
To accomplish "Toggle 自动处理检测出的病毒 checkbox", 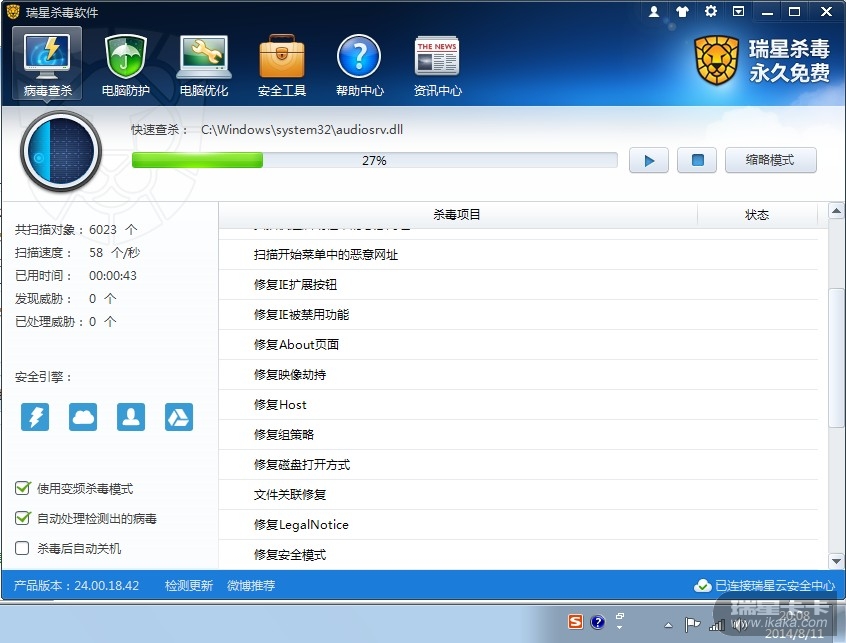I will pyautogui.click(x=22, y=518).
